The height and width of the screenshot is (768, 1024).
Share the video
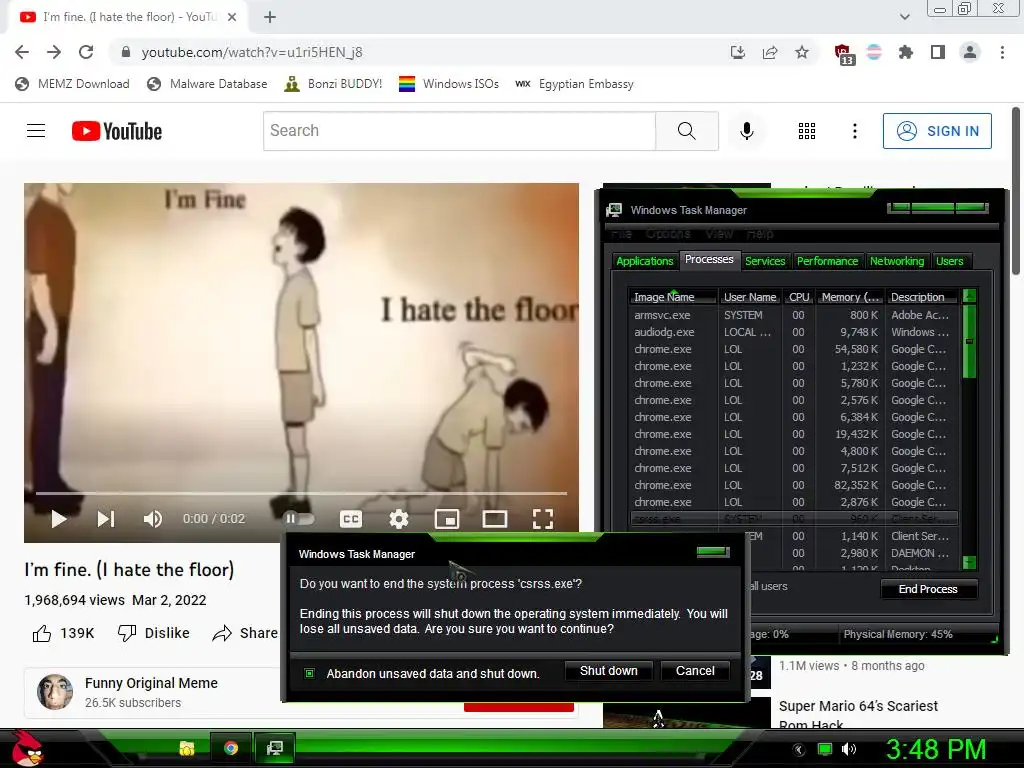[x=246, y=633]
